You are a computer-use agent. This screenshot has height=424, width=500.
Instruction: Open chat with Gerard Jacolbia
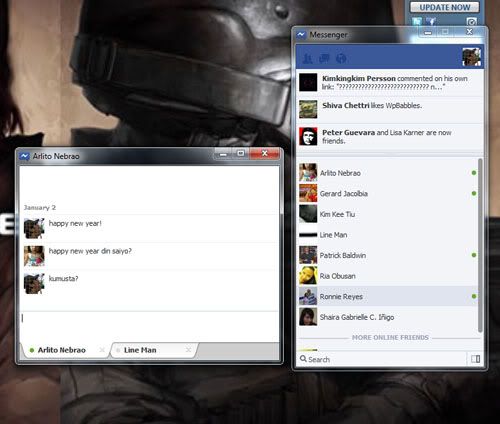387,193
